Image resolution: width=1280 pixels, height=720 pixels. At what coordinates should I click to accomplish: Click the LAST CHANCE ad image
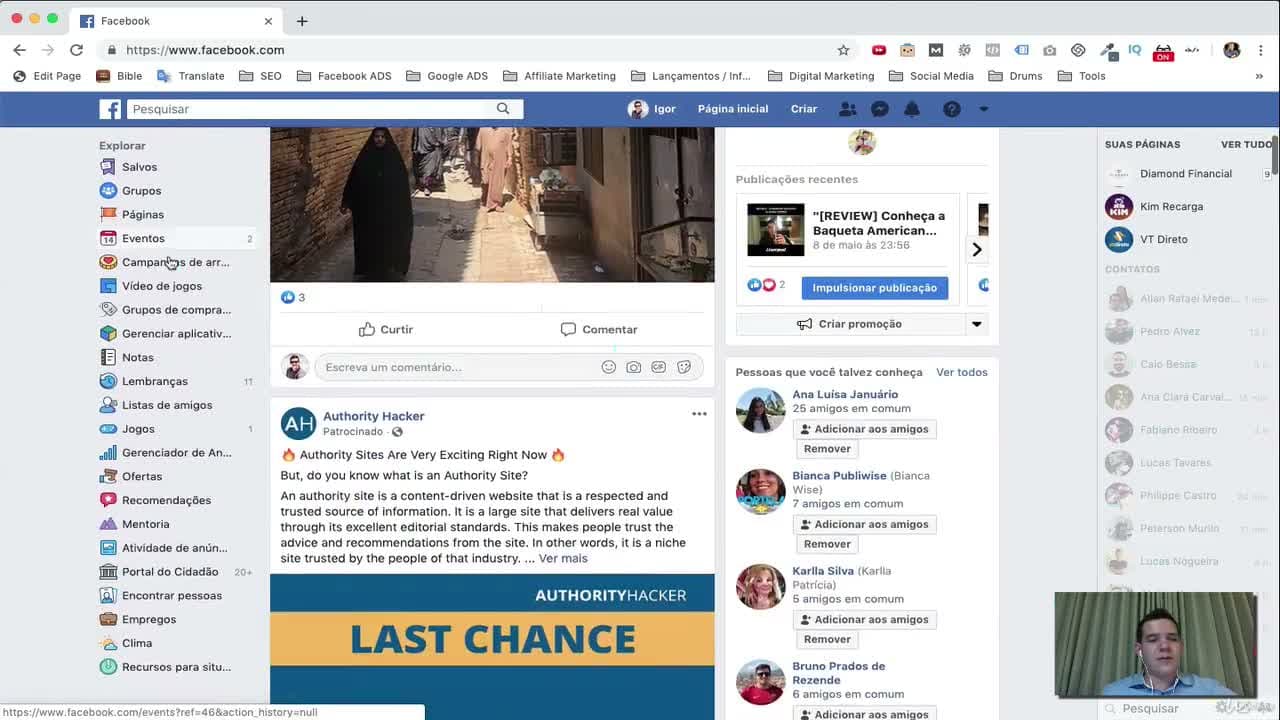(492, 647)
